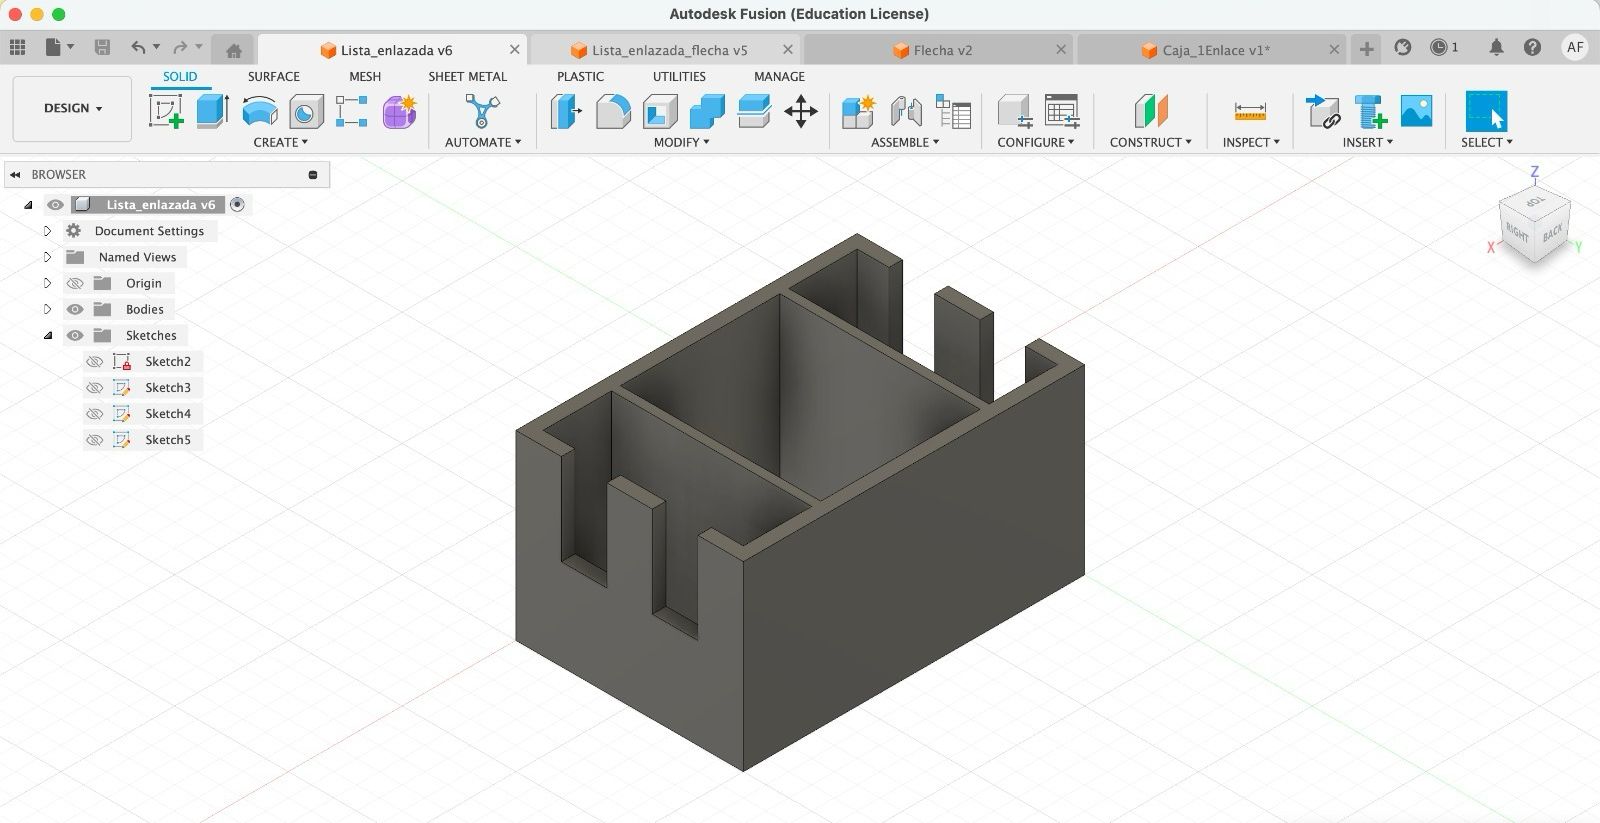
Task: Click the Insert Canvas image icon
Action: coord(1417,111)
